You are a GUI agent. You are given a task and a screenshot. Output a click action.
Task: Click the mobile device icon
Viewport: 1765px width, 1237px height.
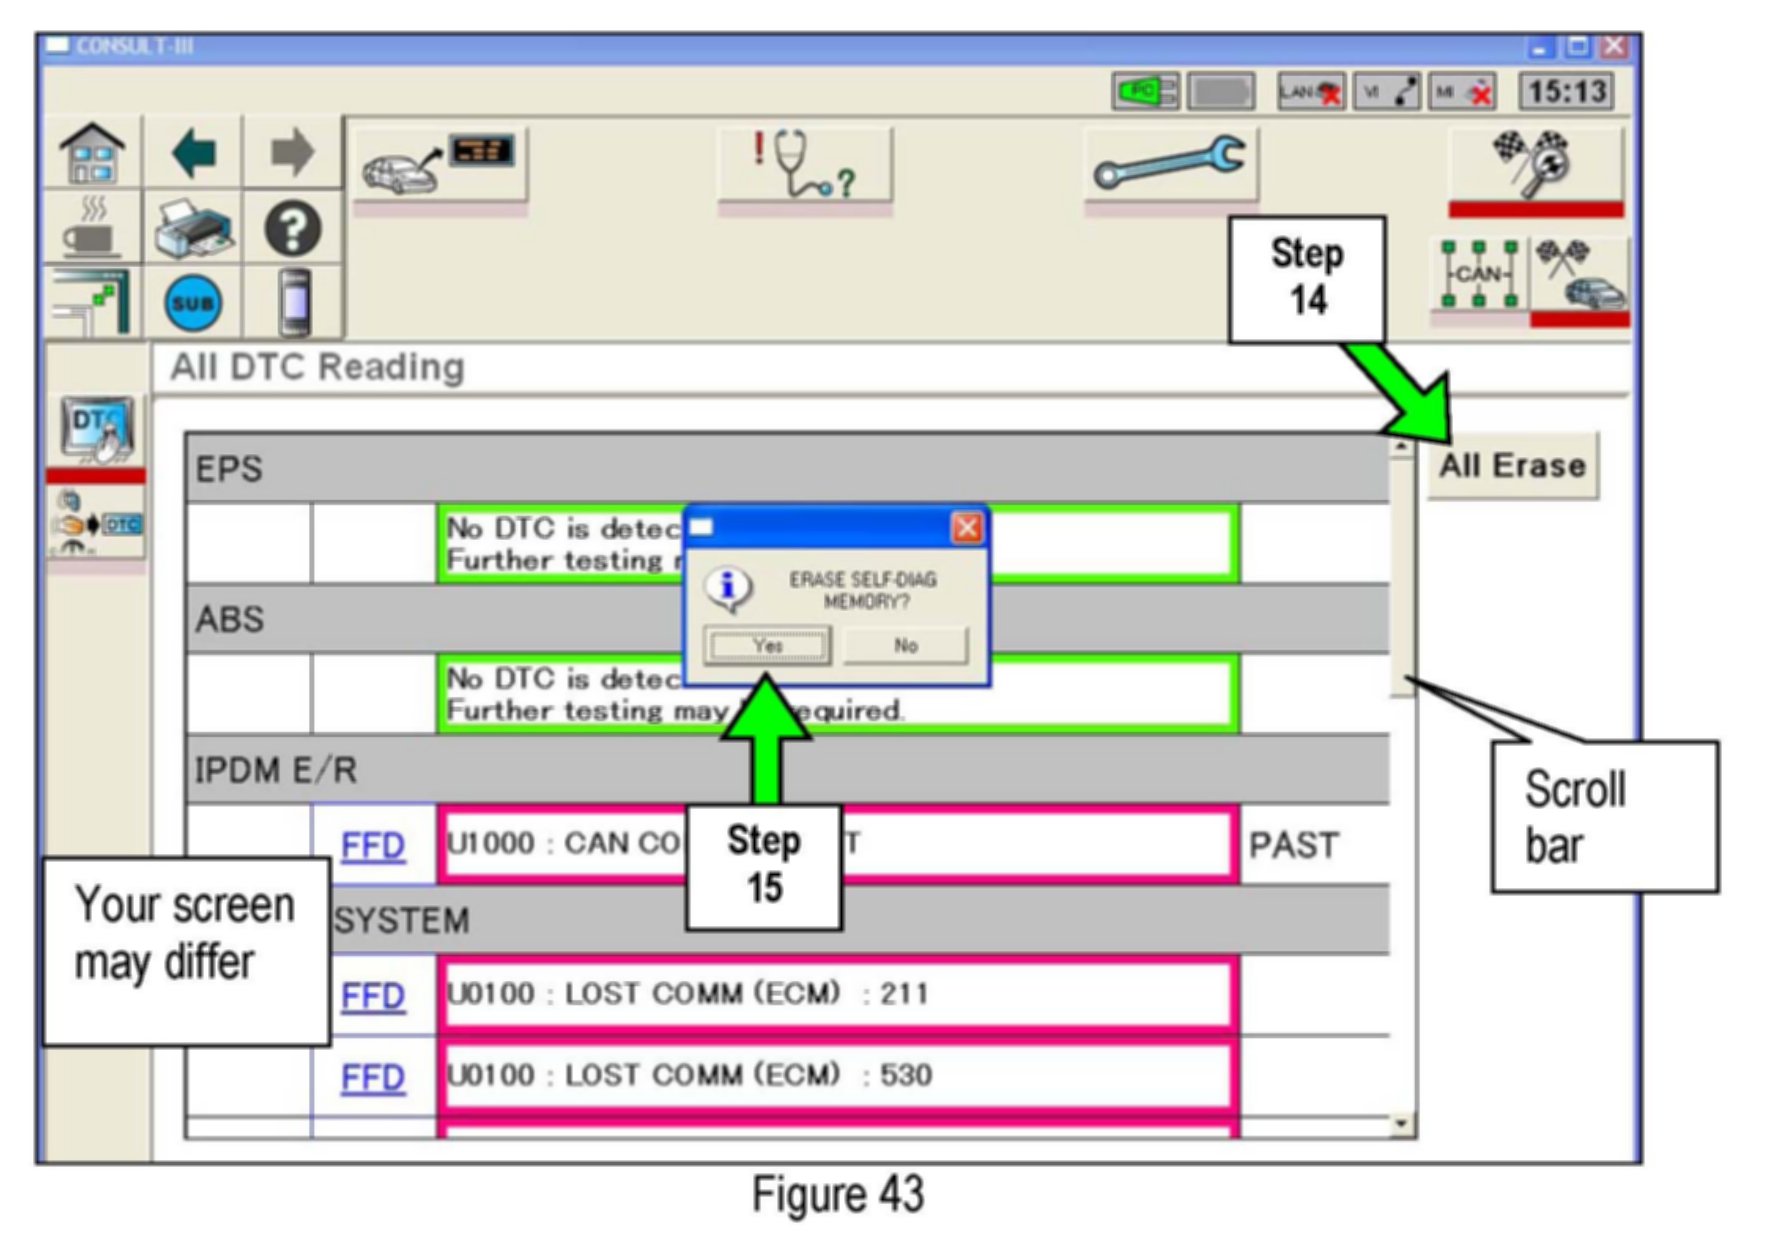[293, 302]
